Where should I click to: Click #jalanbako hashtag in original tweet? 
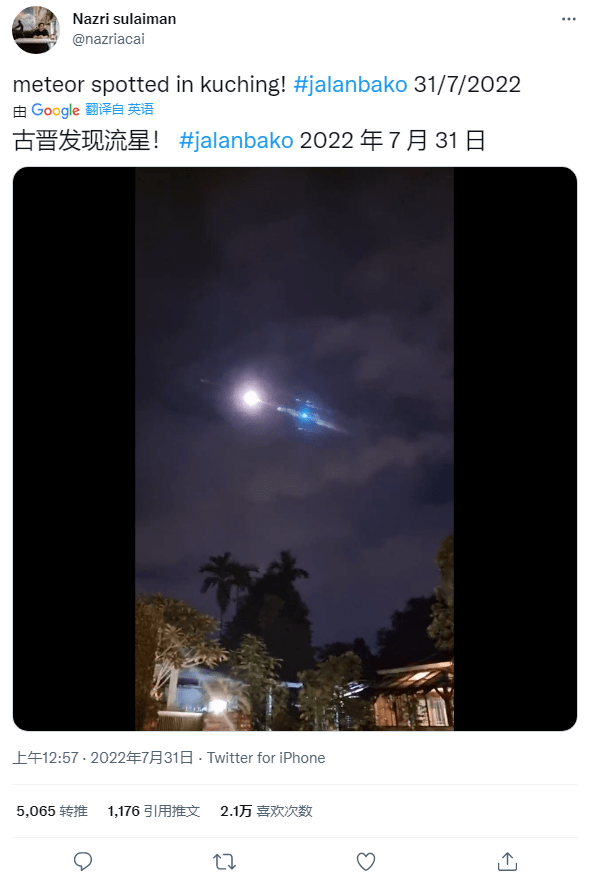tap(350, 85)
